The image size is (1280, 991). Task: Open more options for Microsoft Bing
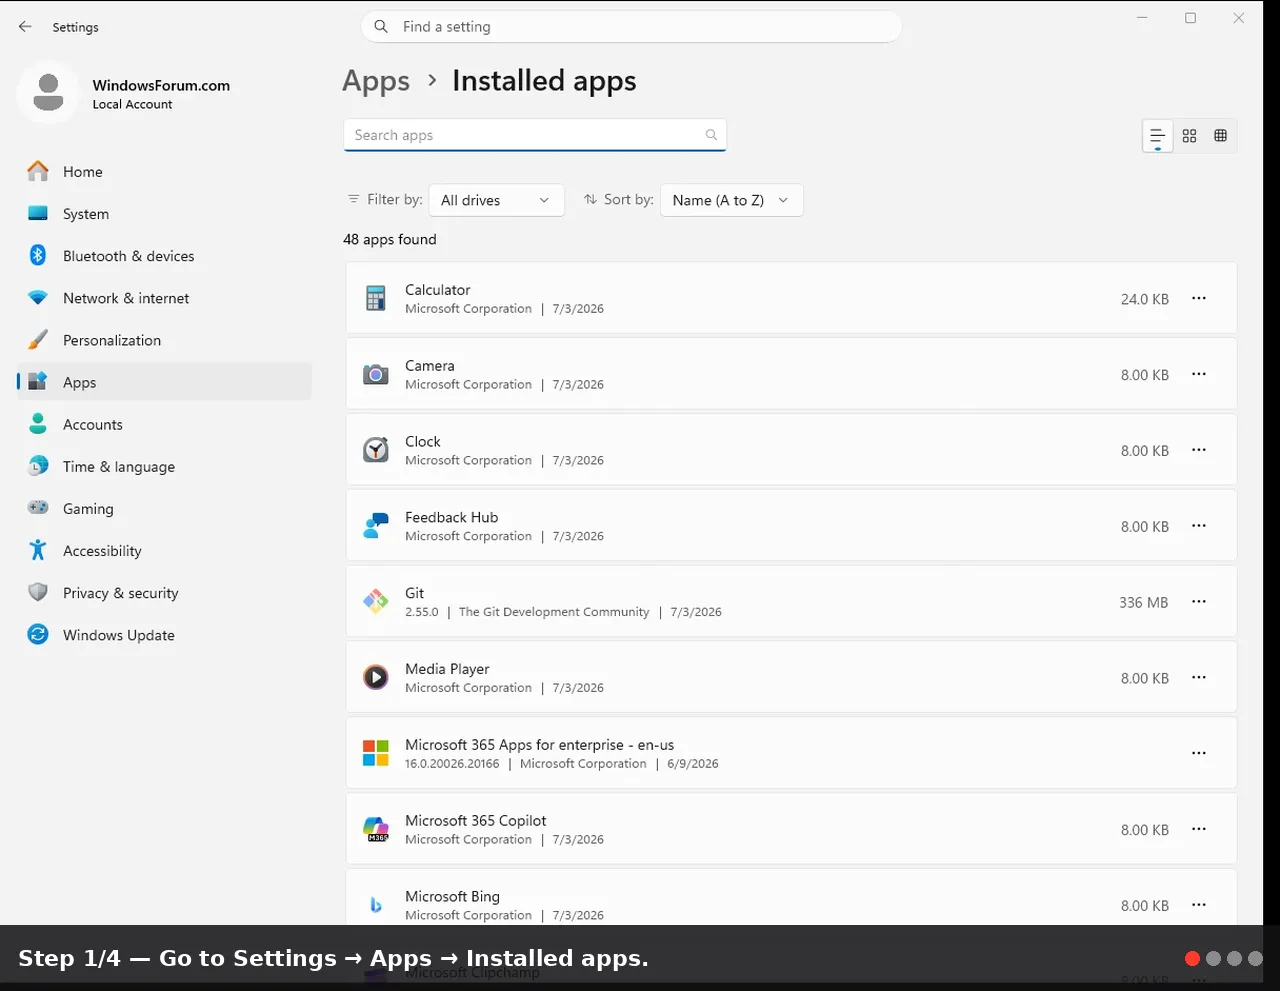pyautogui.click(x=1199, y=905)
